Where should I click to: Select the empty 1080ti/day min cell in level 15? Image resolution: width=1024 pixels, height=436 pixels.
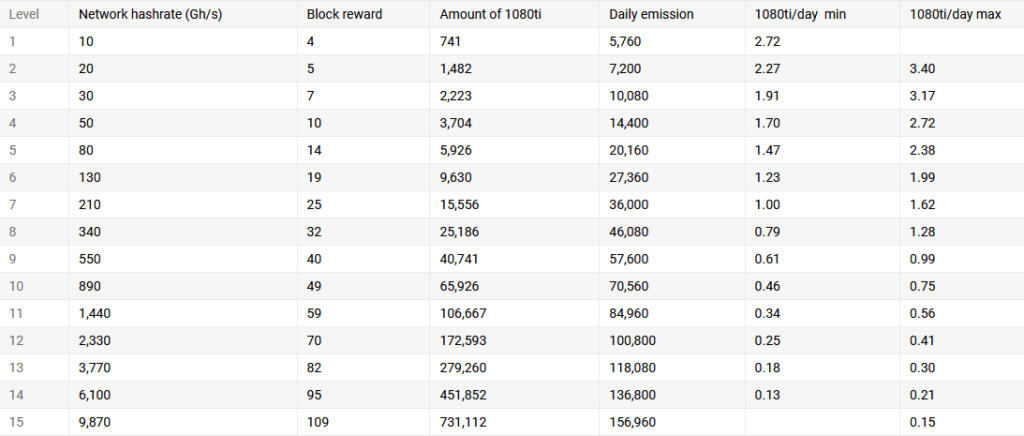(822, 422)
